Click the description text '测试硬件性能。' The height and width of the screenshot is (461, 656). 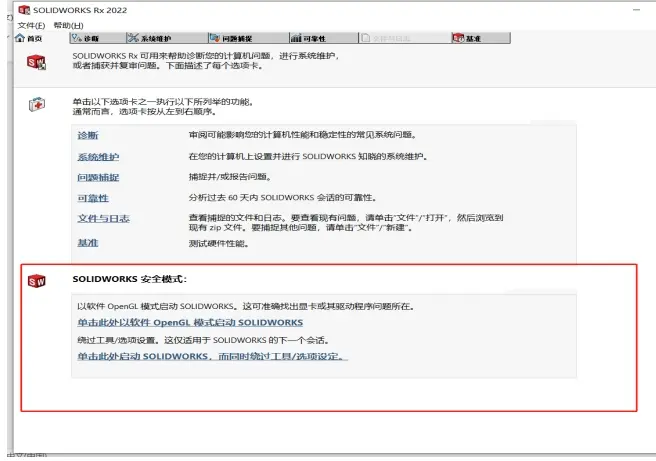[x=219, y=243]
